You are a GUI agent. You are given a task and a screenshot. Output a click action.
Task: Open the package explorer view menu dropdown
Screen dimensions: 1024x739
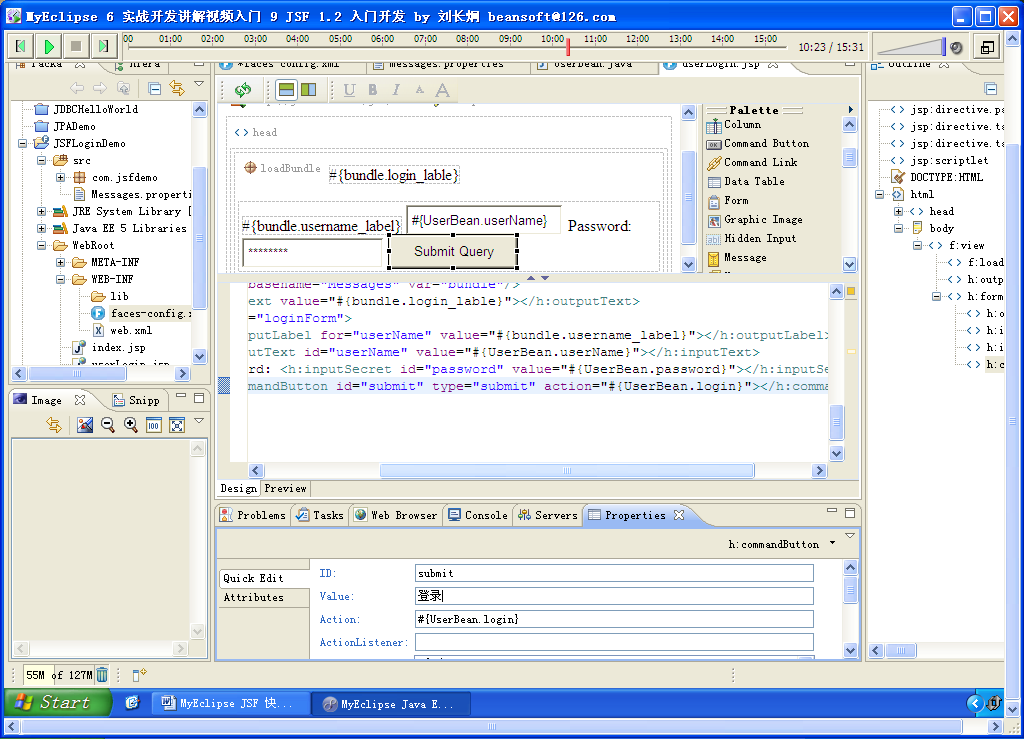[199, 84]
